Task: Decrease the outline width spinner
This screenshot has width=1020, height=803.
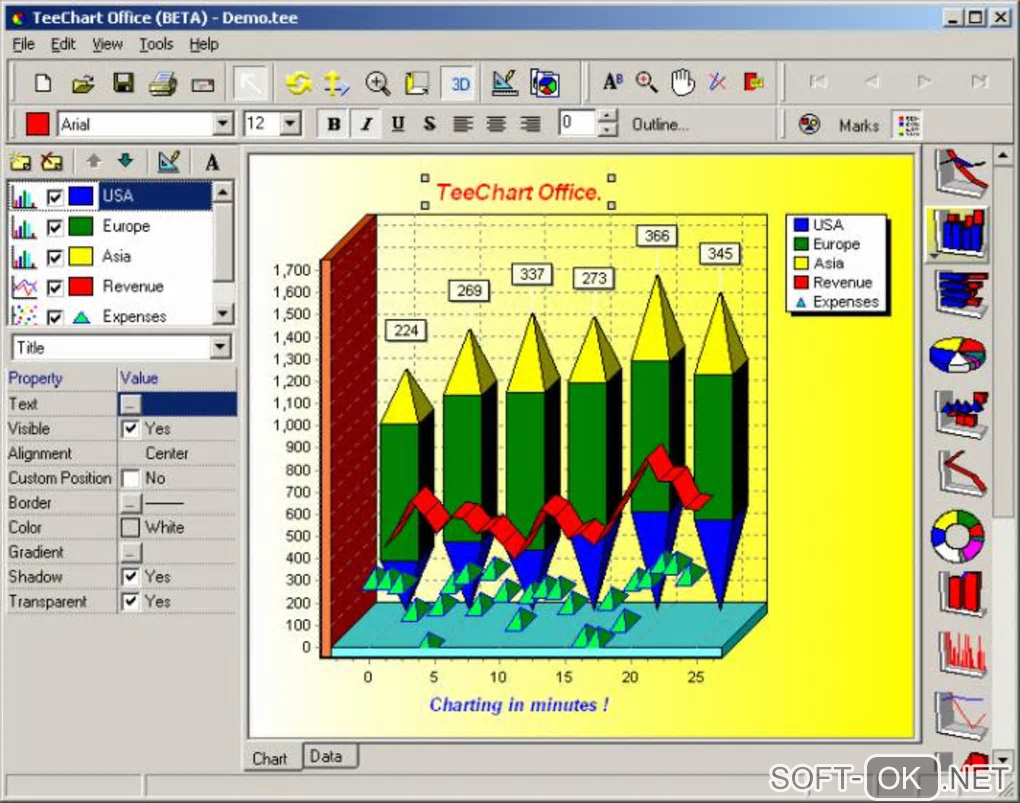Action: 606,129
